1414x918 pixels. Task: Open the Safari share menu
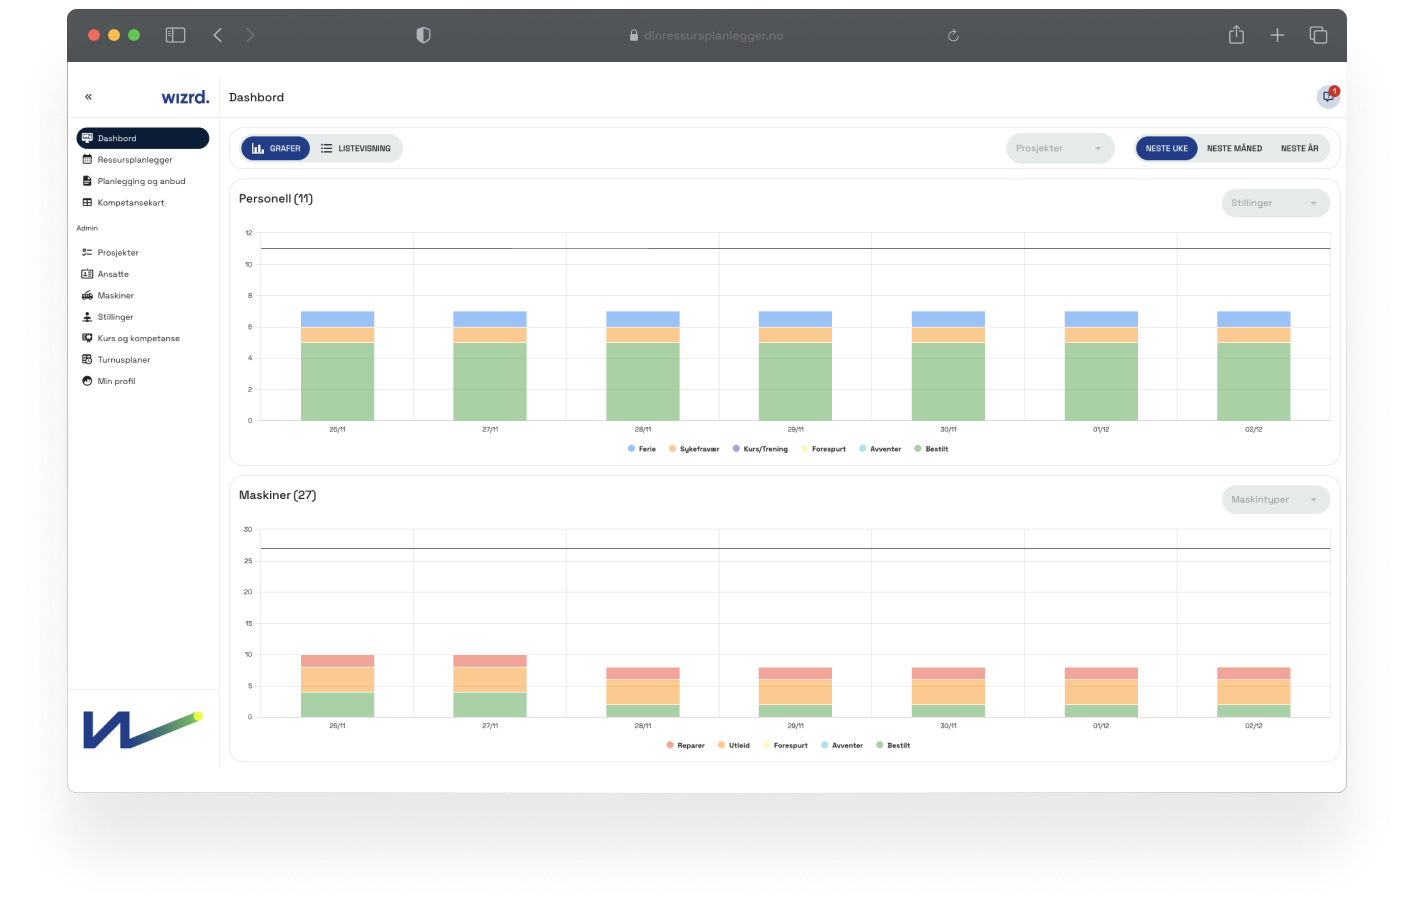pyautogui.click(x=1236, y=35)
